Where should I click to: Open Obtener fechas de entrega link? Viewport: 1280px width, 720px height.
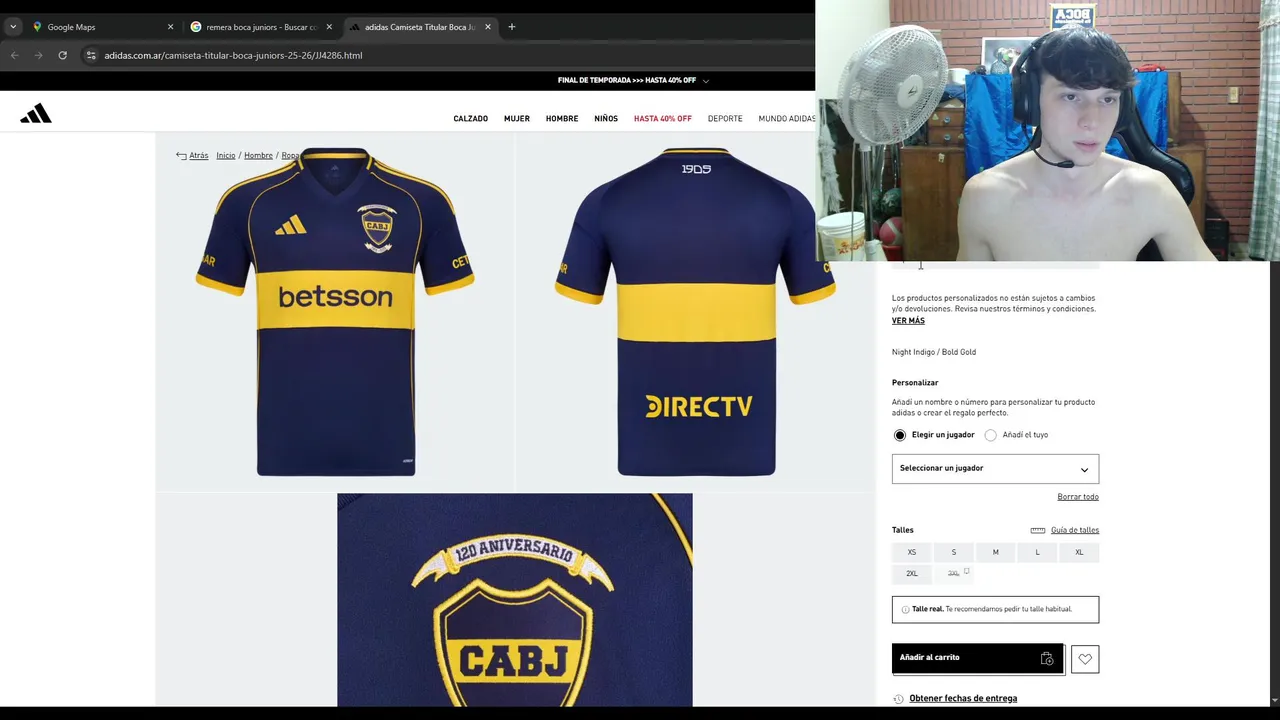click(x=963, y=699)
